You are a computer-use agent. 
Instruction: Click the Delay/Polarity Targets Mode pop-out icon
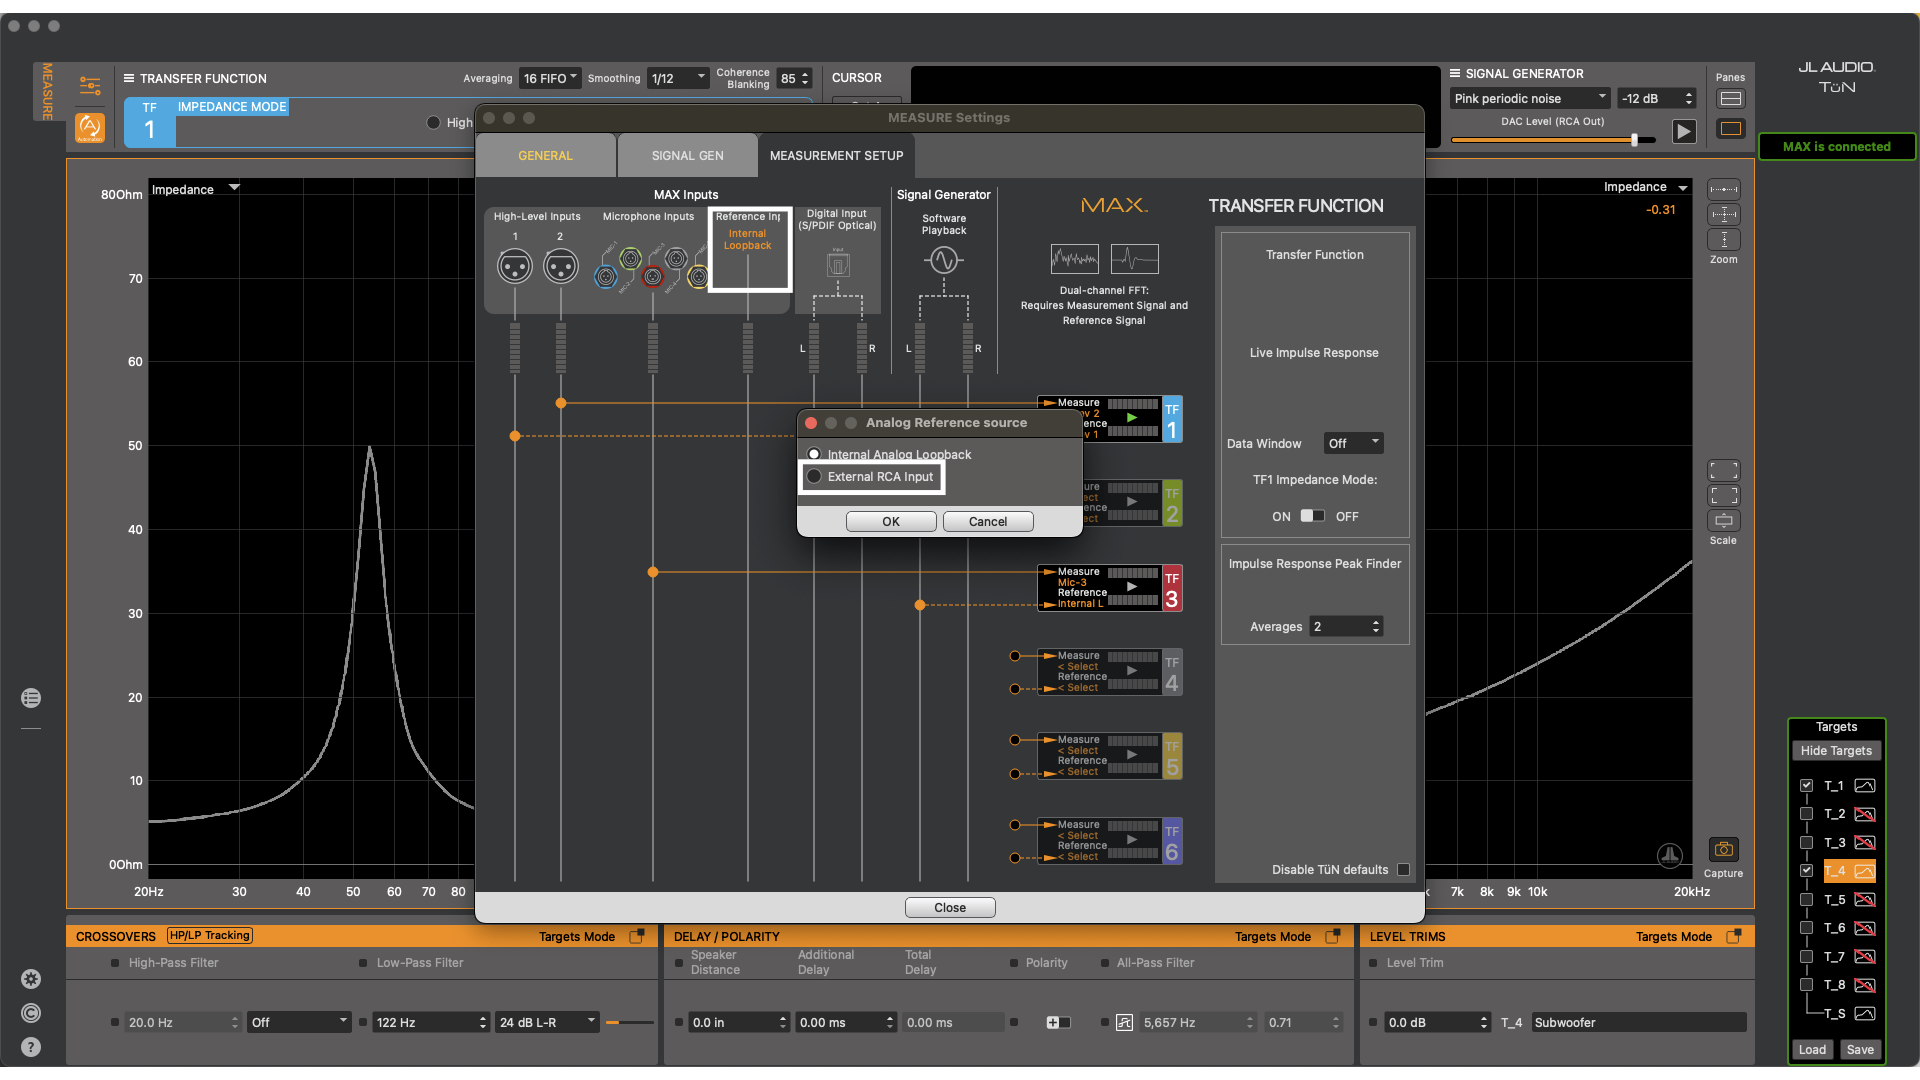coord(1332,936)
